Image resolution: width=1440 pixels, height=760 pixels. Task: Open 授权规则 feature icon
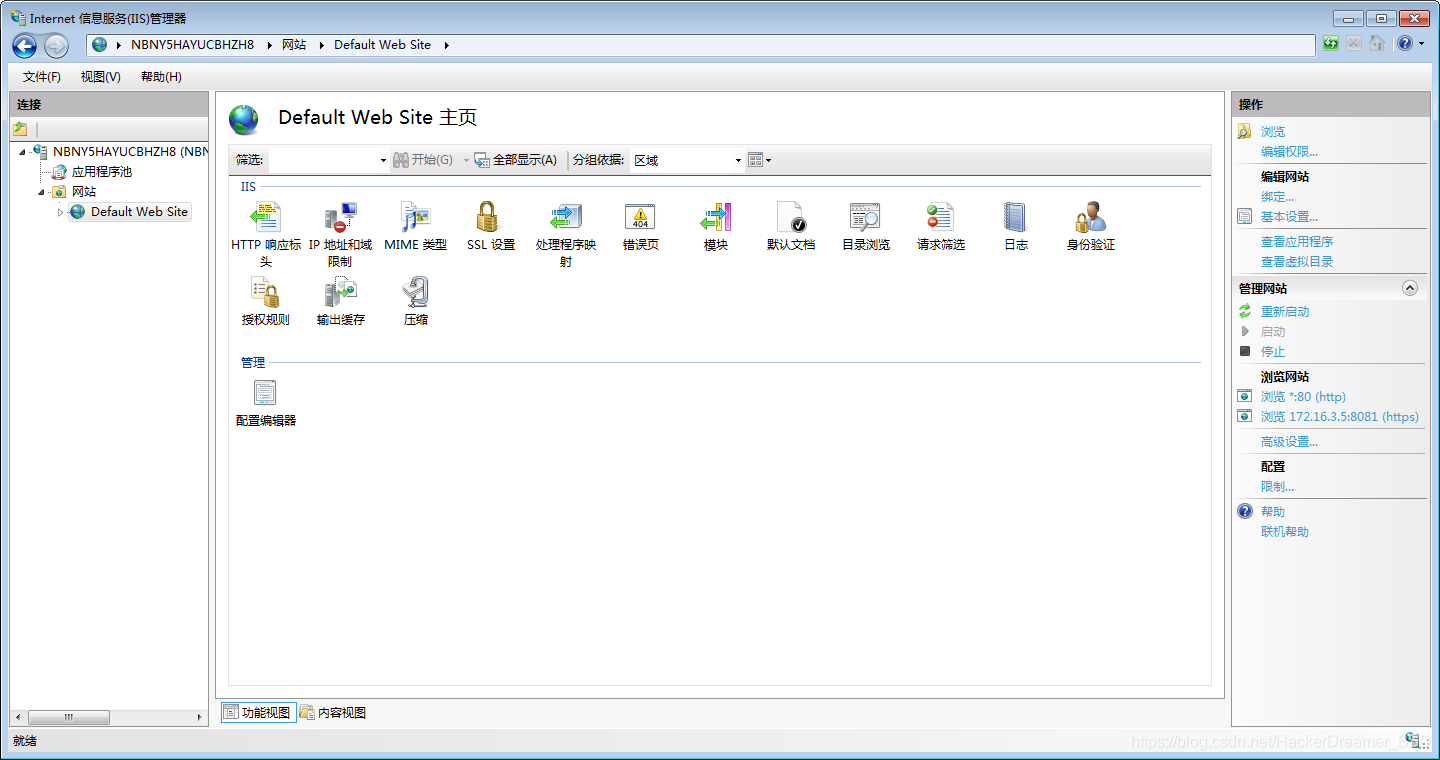265,293
